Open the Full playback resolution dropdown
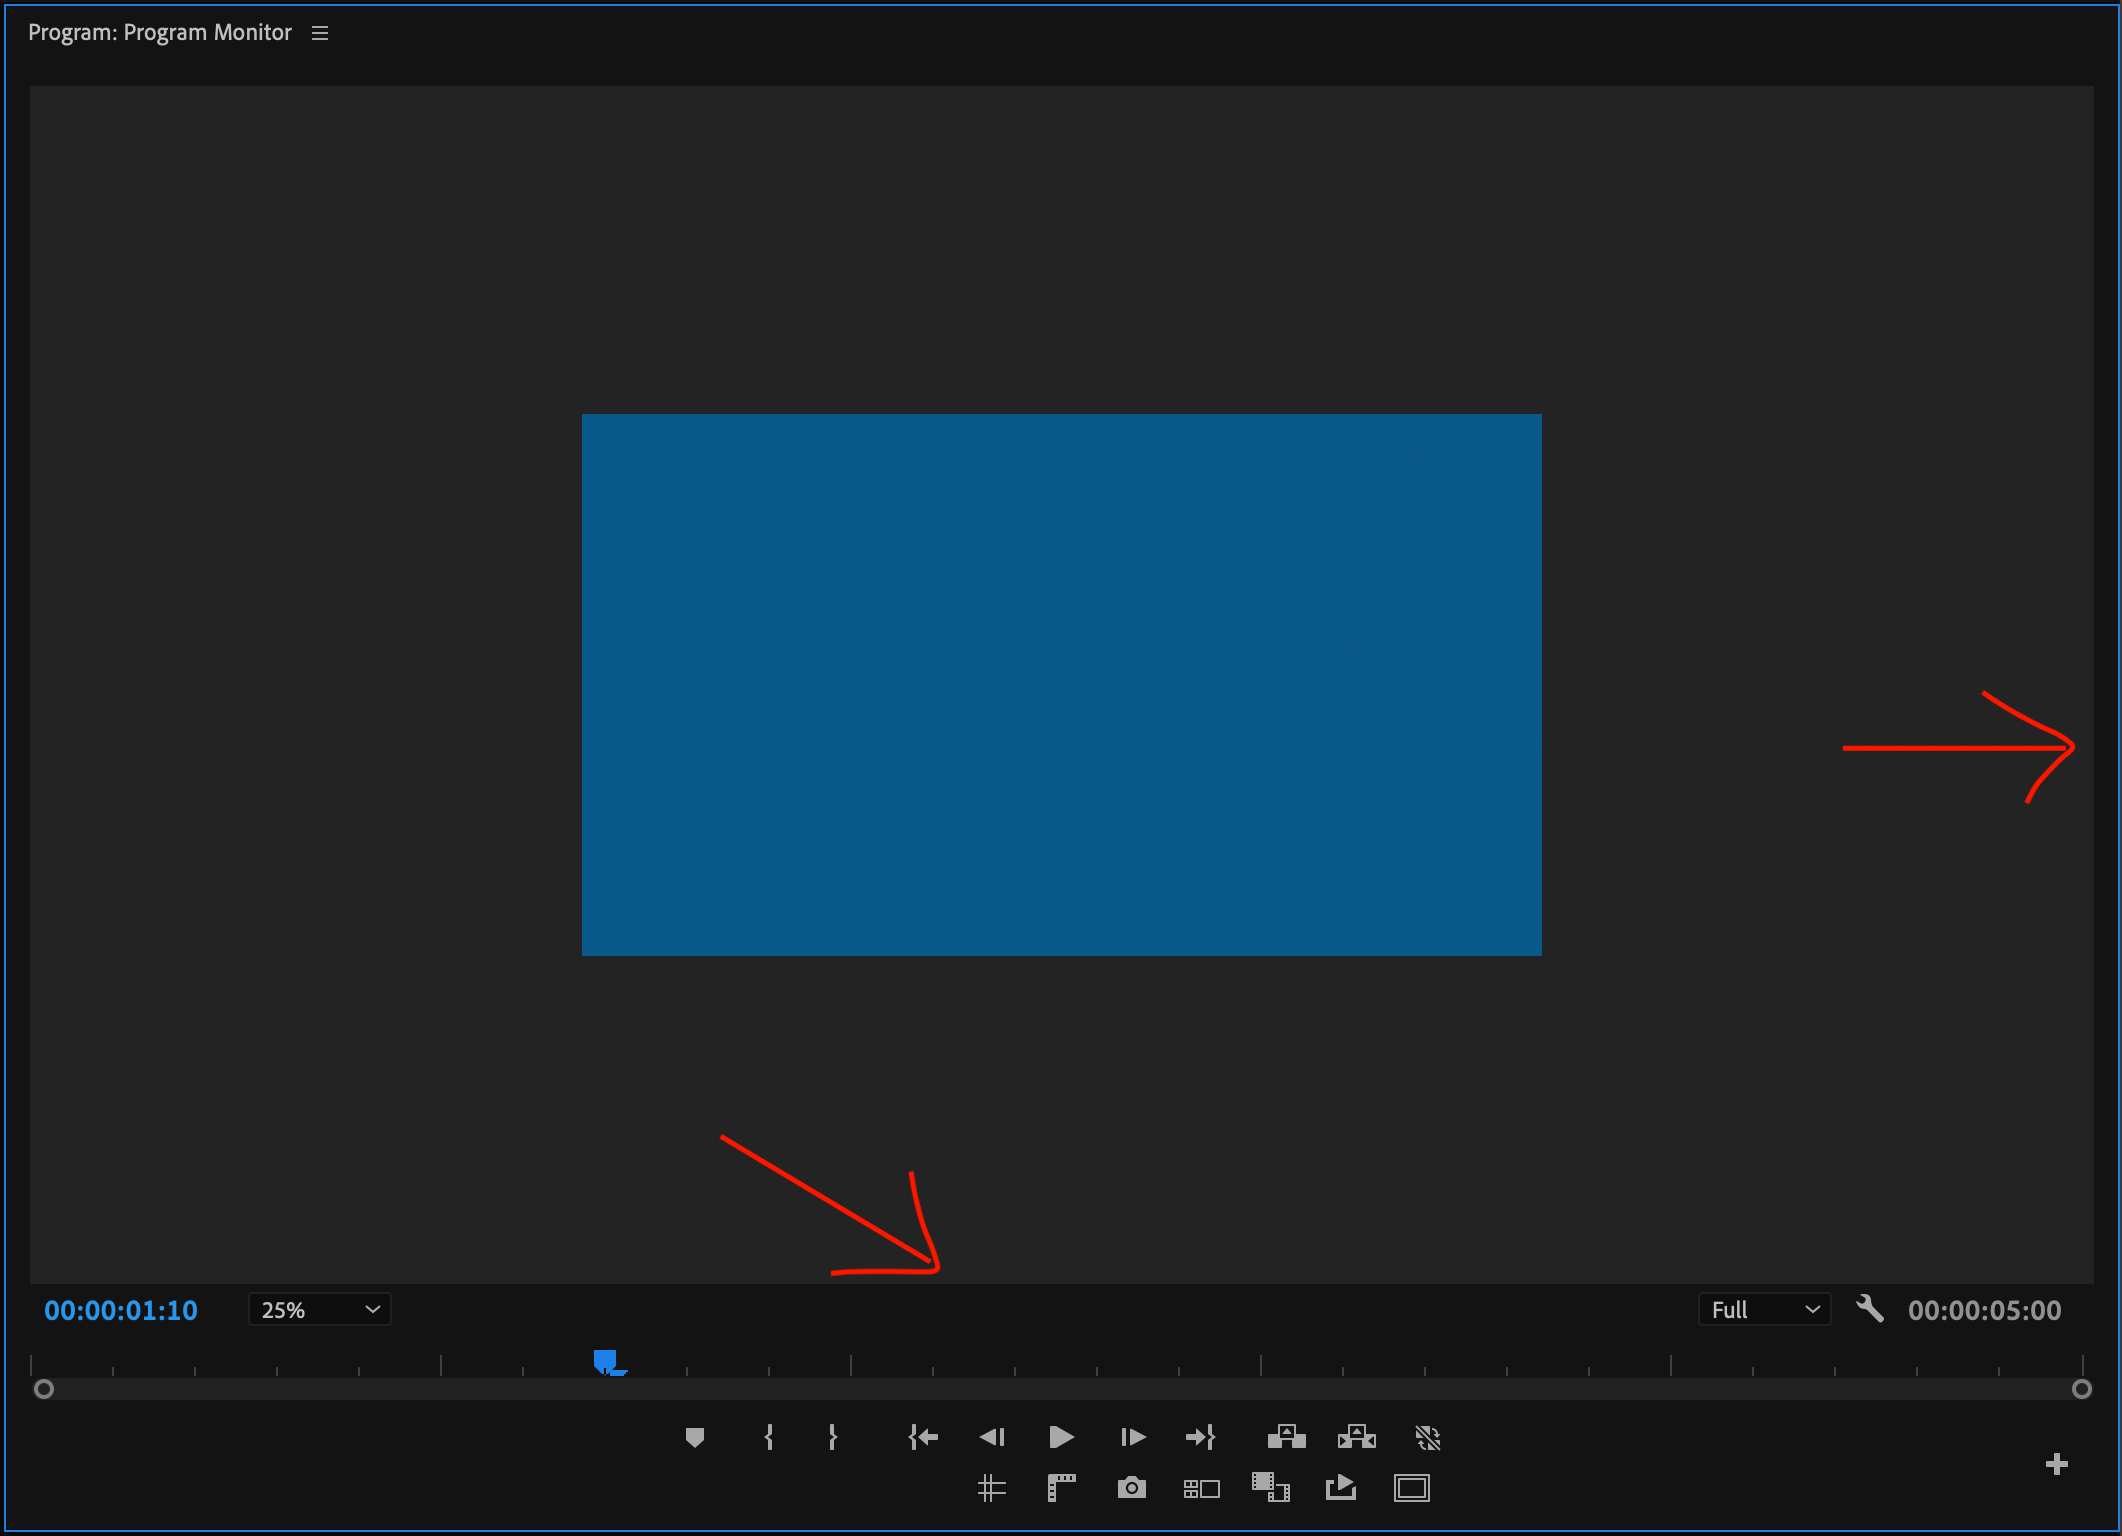2122x1536 pixels. 1763,1309
